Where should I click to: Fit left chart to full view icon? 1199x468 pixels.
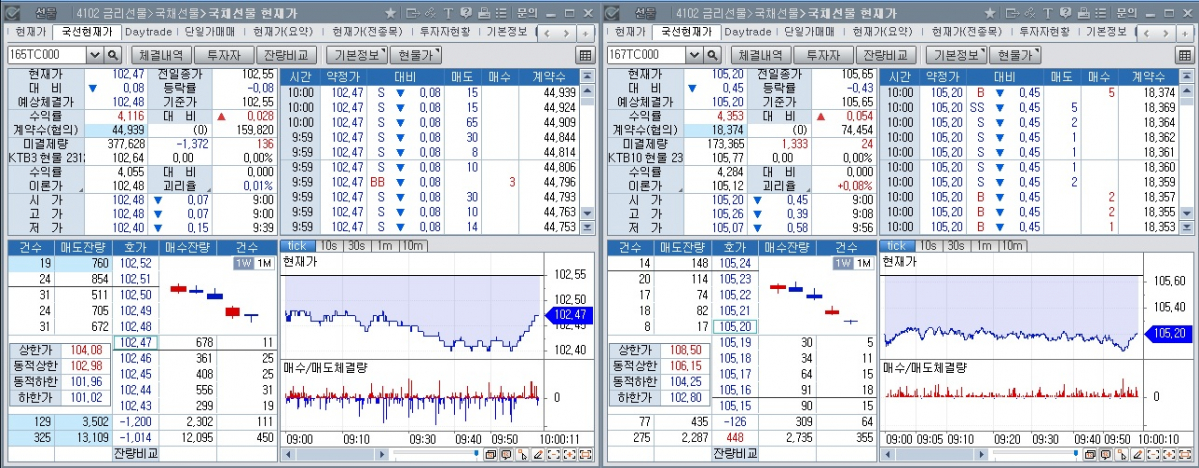(x=586, y=454)
